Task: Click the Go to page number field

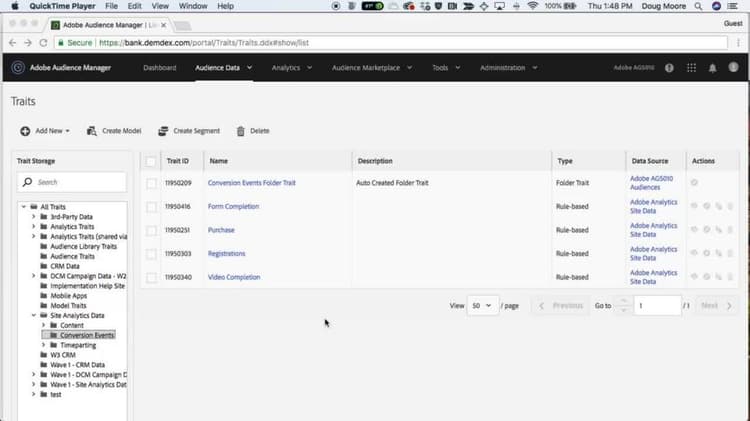Action: (657, 306)
